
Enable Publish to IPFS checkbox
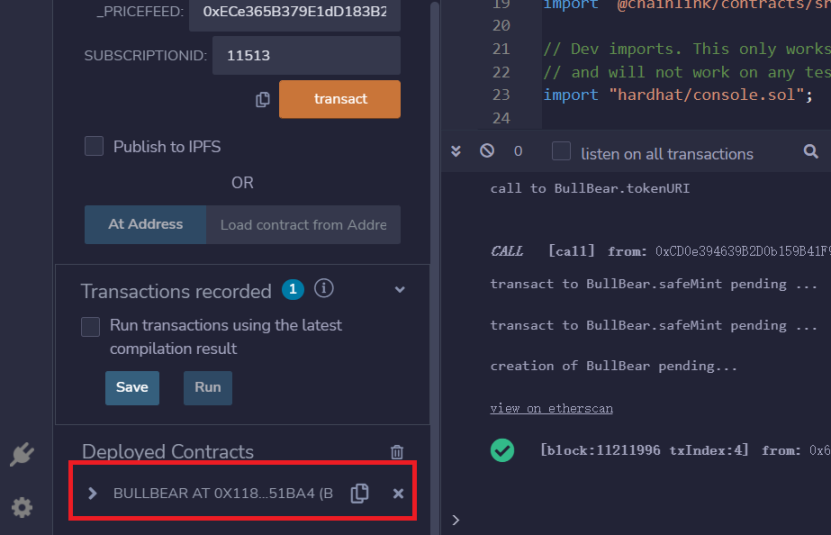point(94,146)
